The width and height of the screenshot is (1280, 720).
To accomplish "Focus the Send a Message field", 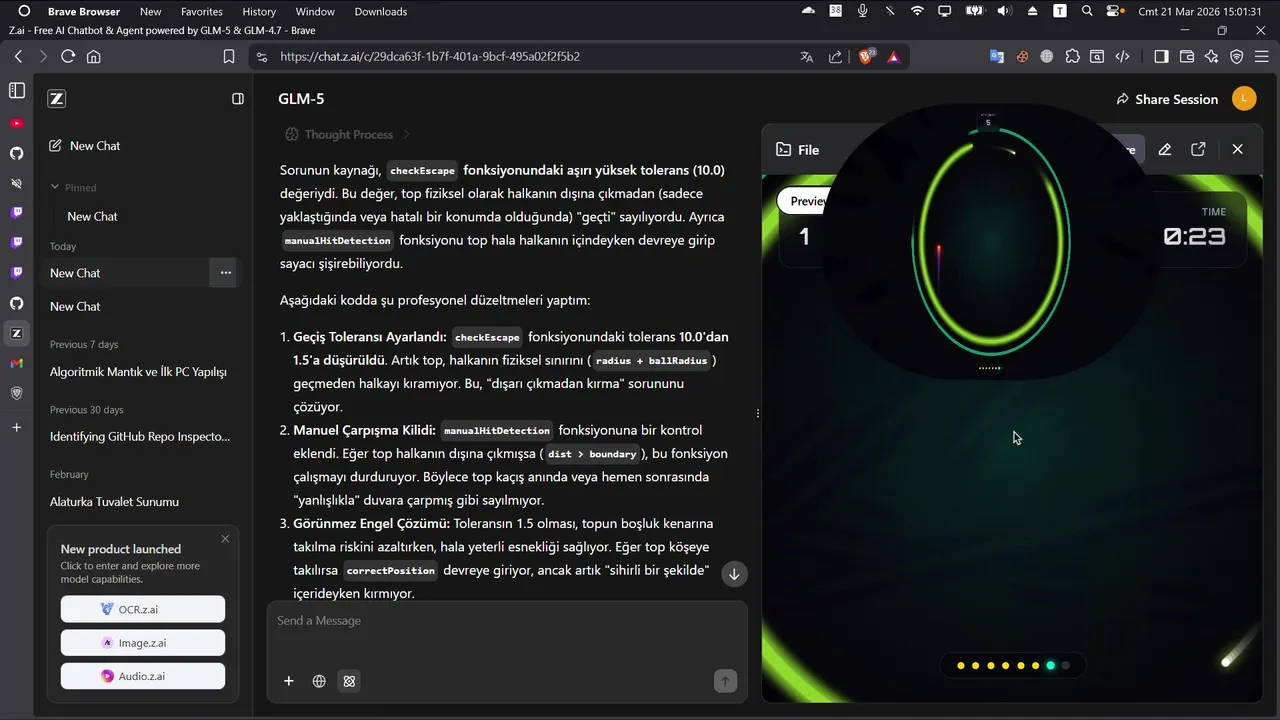I will pos(507,621).
